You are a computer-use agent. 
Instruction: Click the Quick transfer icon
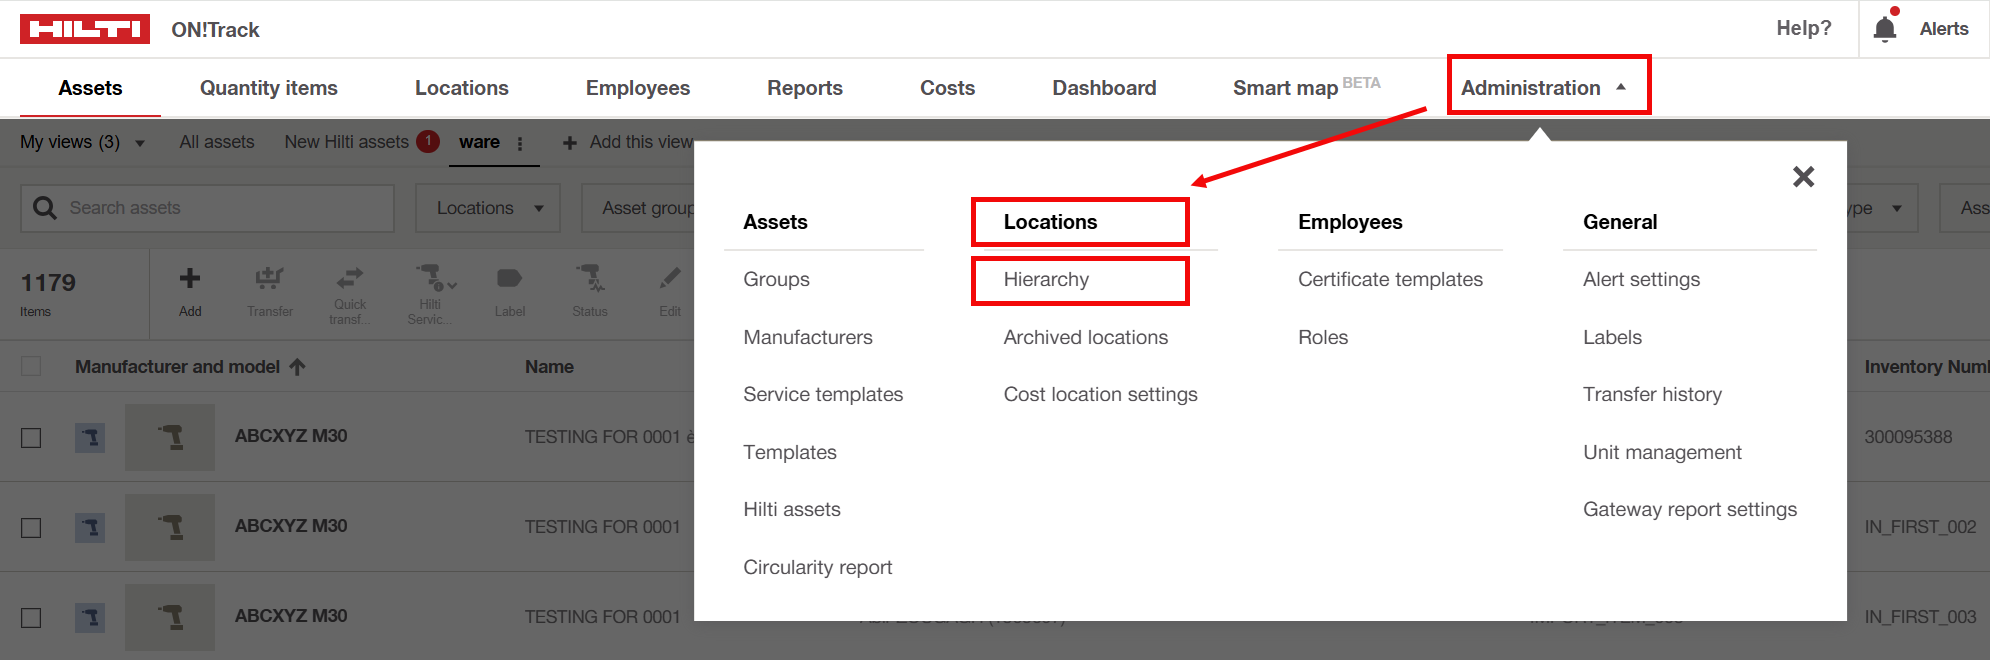click(x=350, y=279)
